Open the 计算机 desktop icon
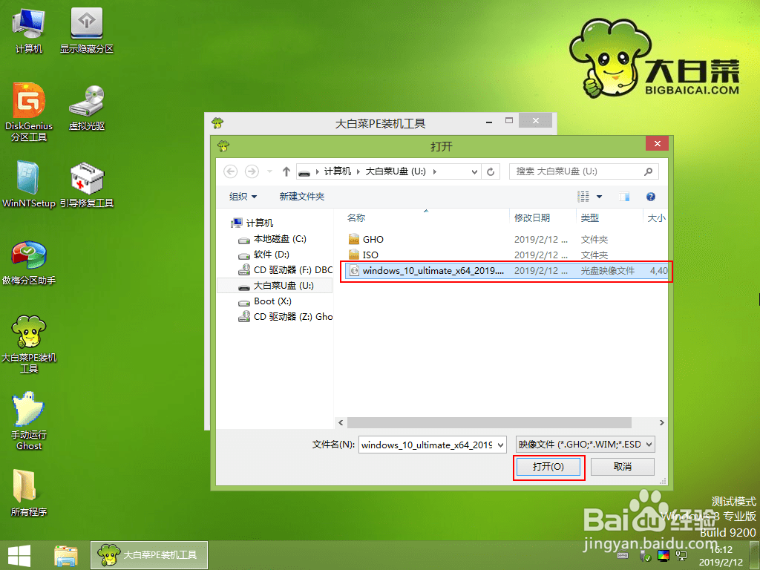This screenshot has width=760, height=570. click(29, 31)
